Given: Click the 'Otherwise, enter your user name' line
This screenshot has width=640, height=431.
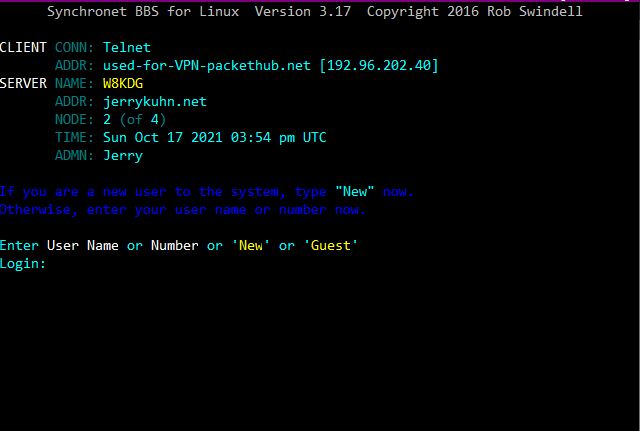Looking at the screenshot, I should [182, 209].
